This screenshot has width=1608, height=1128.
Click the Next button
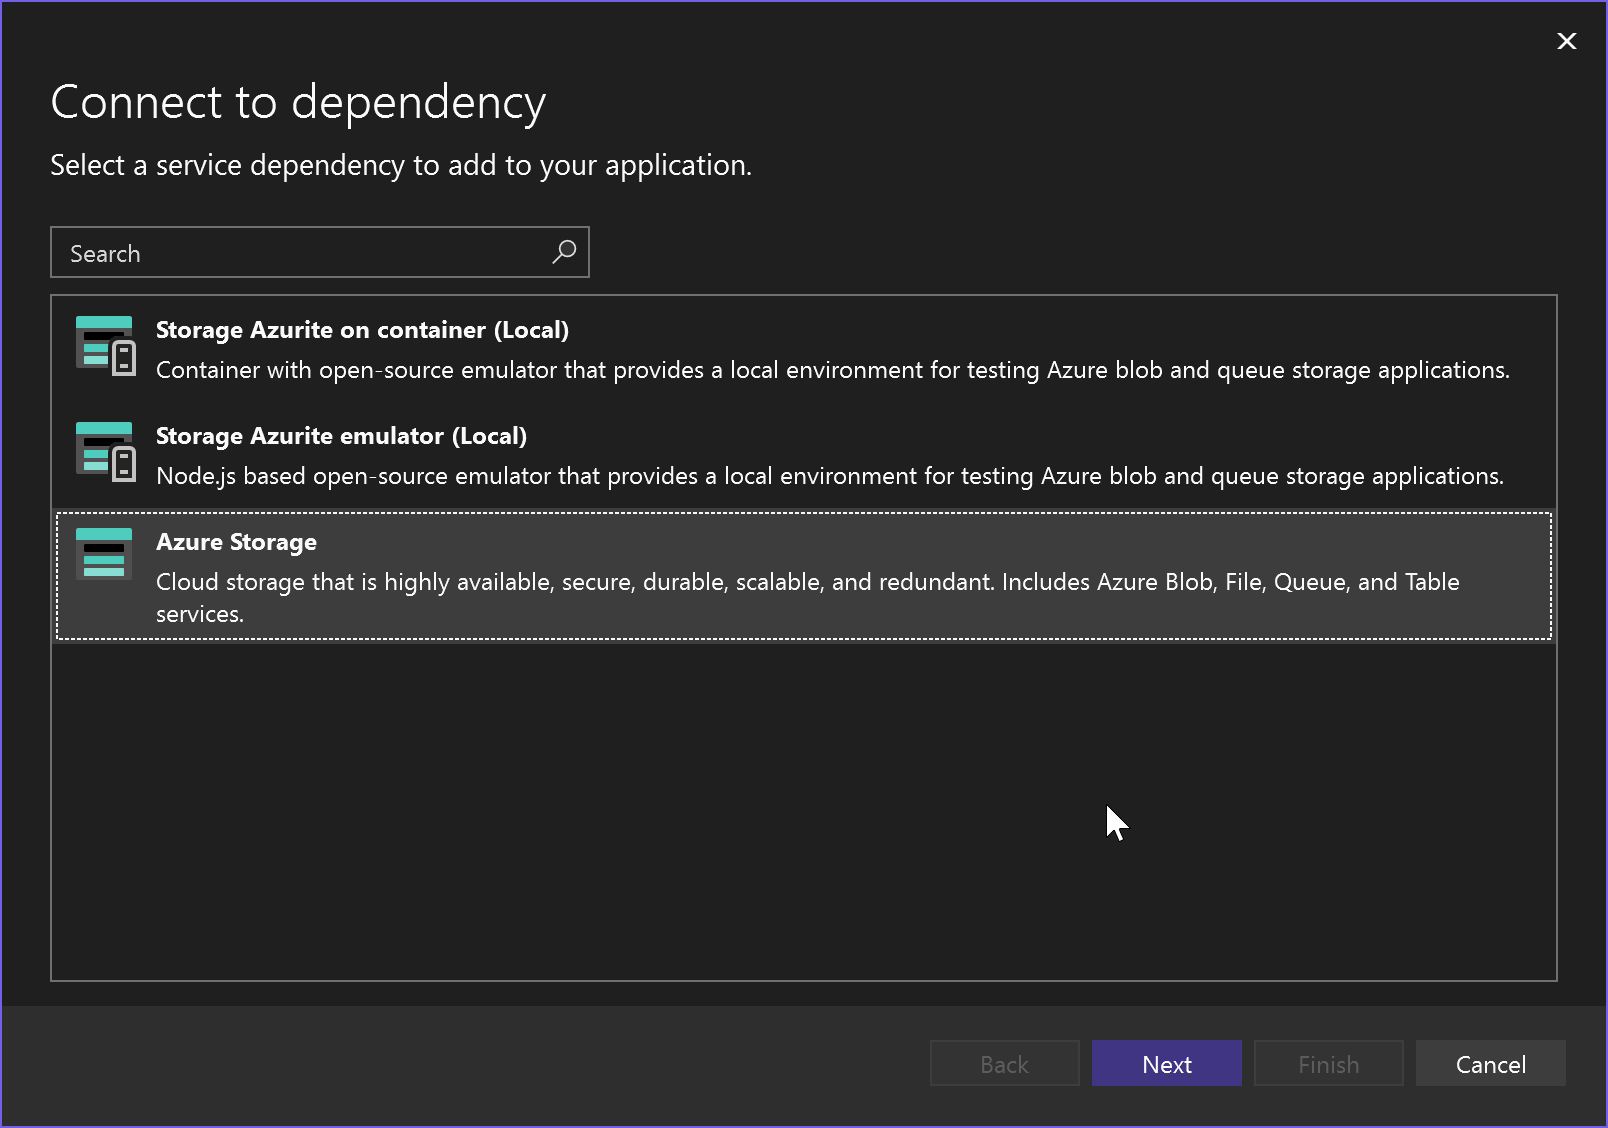[x=1166, y=1063]
